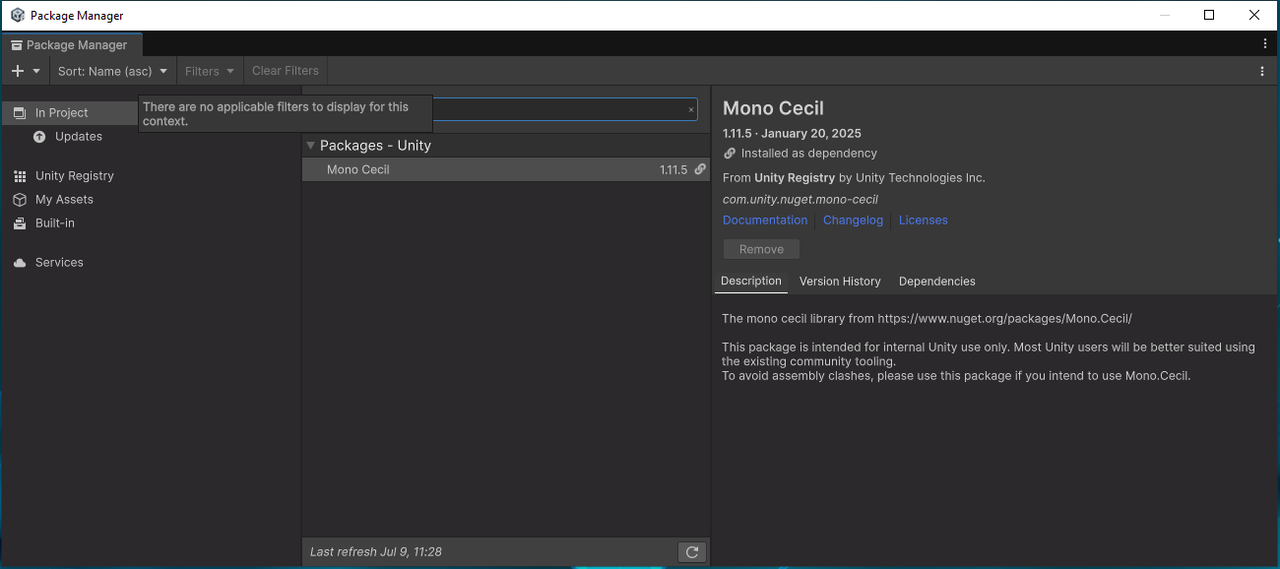Screen dimensions: 1280x569
Task: Open the Package Manager tab kebab menu
Action: 1265,44
